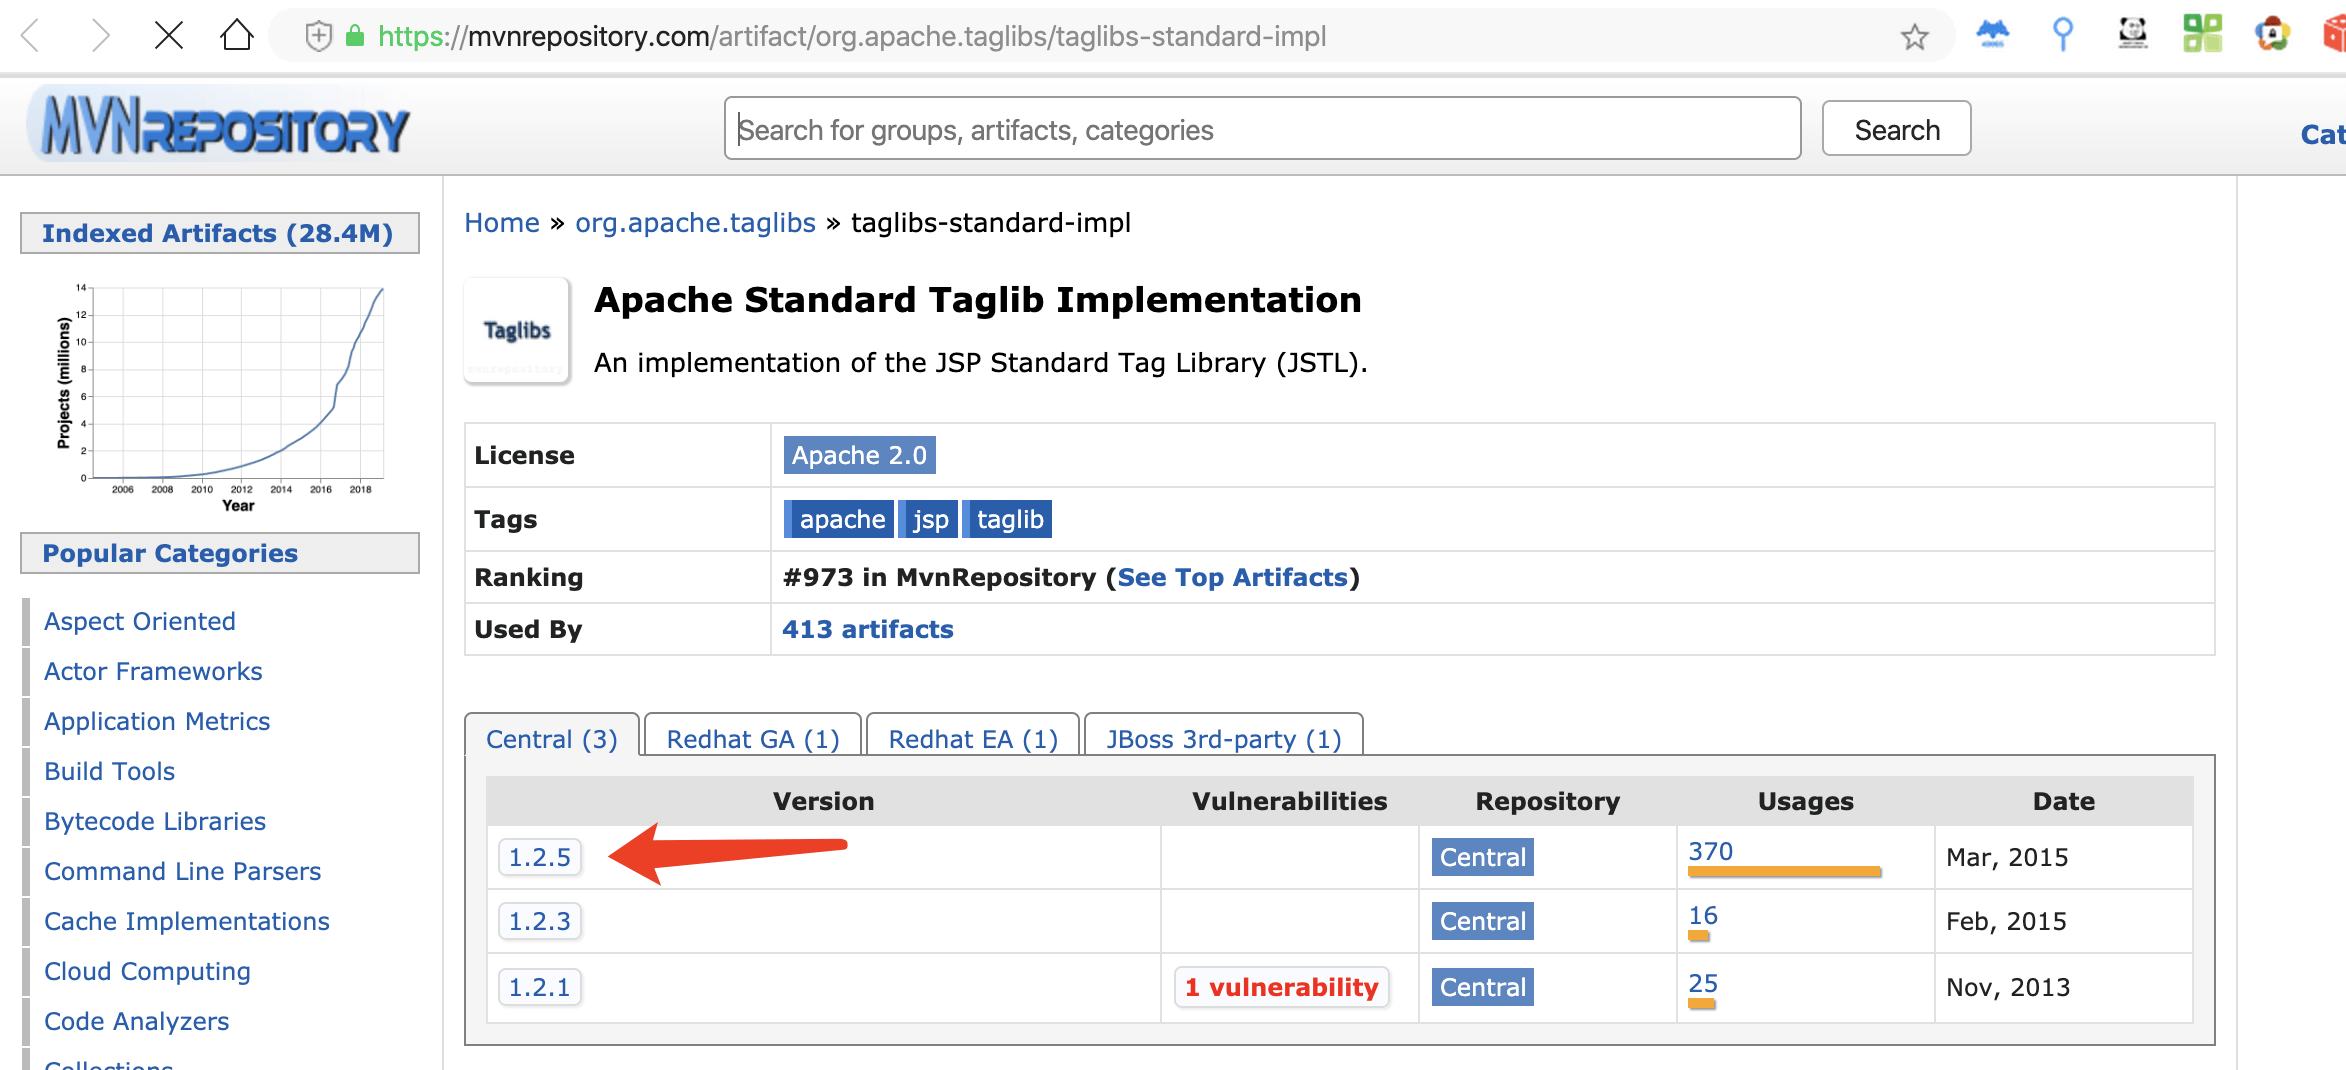Click the Popular Categories header

coord(219,553)
